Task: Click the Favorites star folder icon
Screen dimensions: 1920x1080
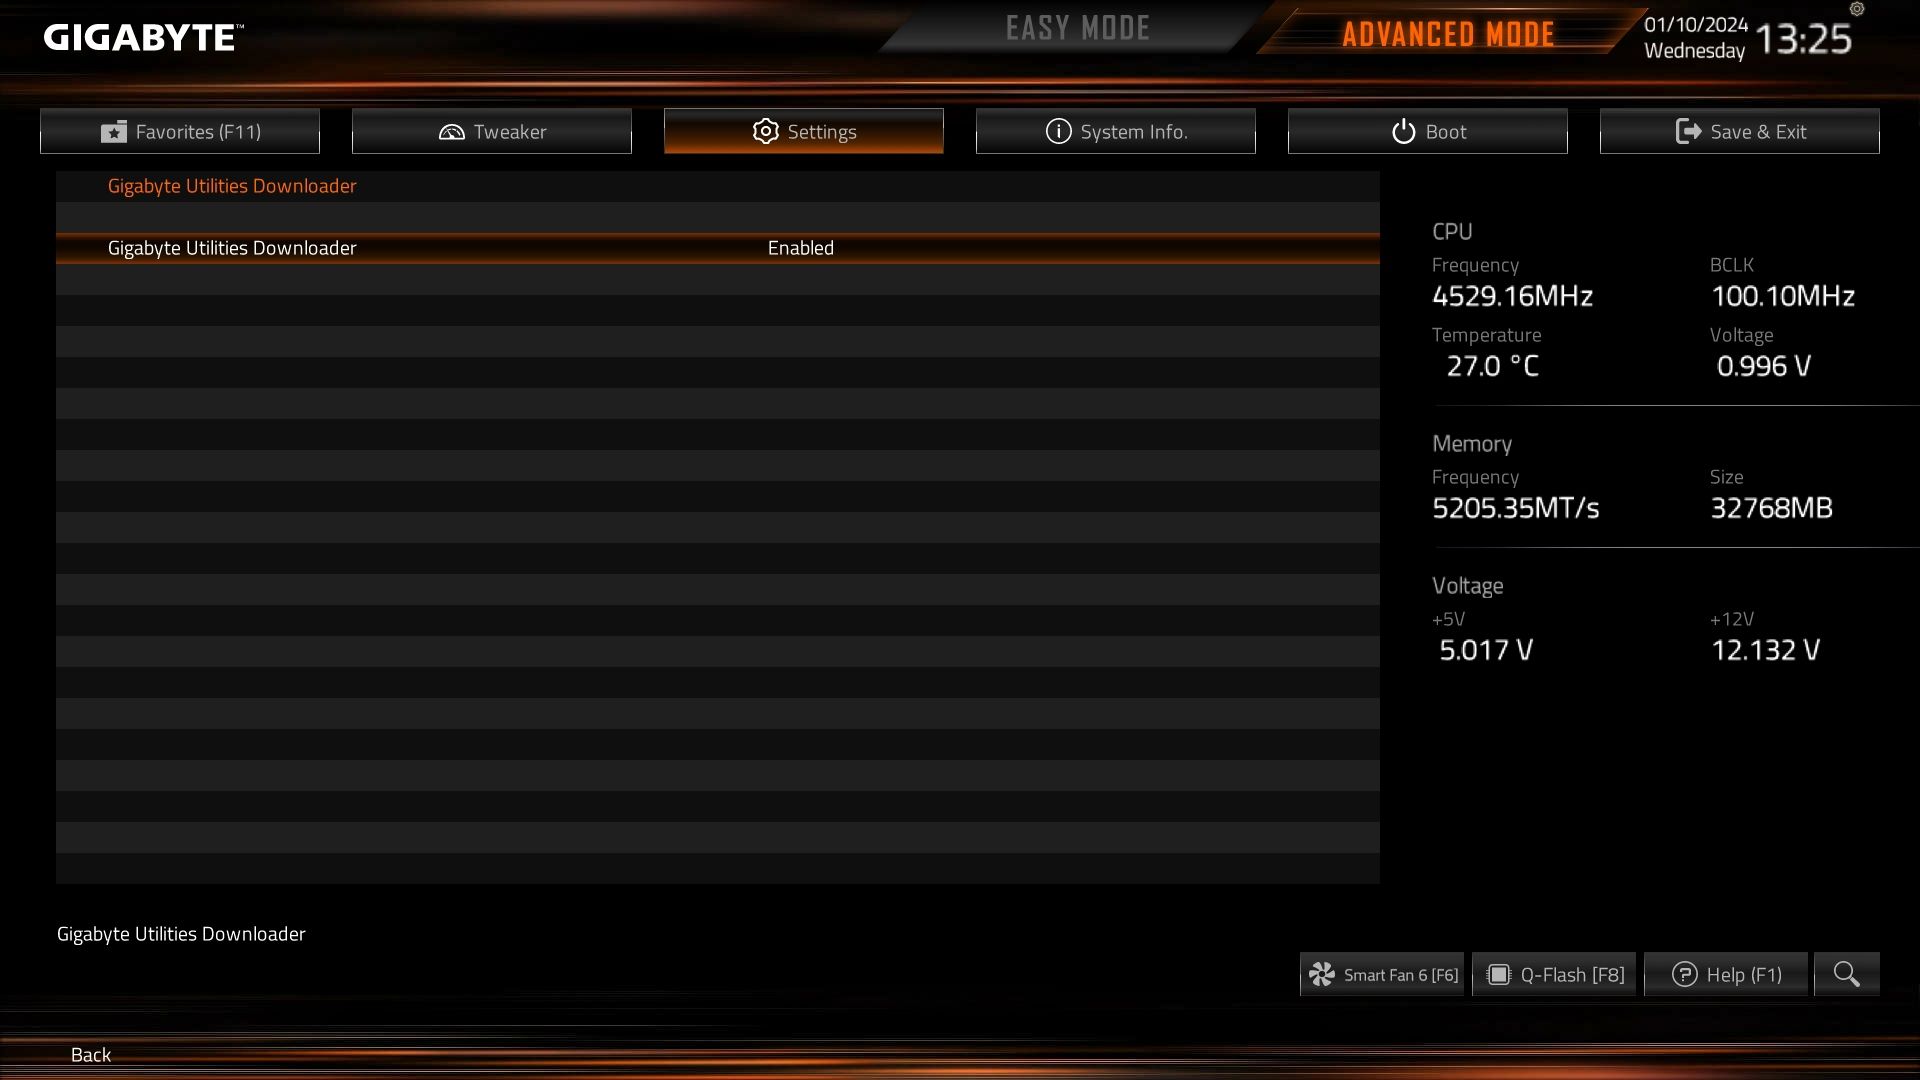Action: pos(114,132)
